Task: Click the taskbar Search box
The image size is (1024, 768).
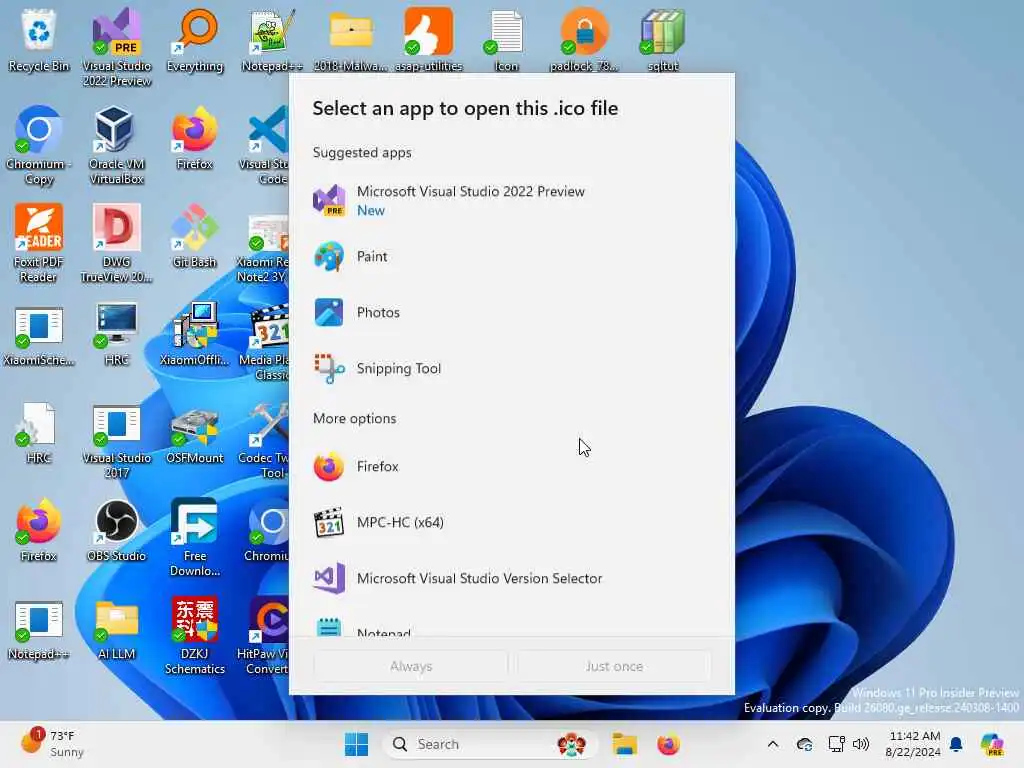Action: (x=490, y=744)
